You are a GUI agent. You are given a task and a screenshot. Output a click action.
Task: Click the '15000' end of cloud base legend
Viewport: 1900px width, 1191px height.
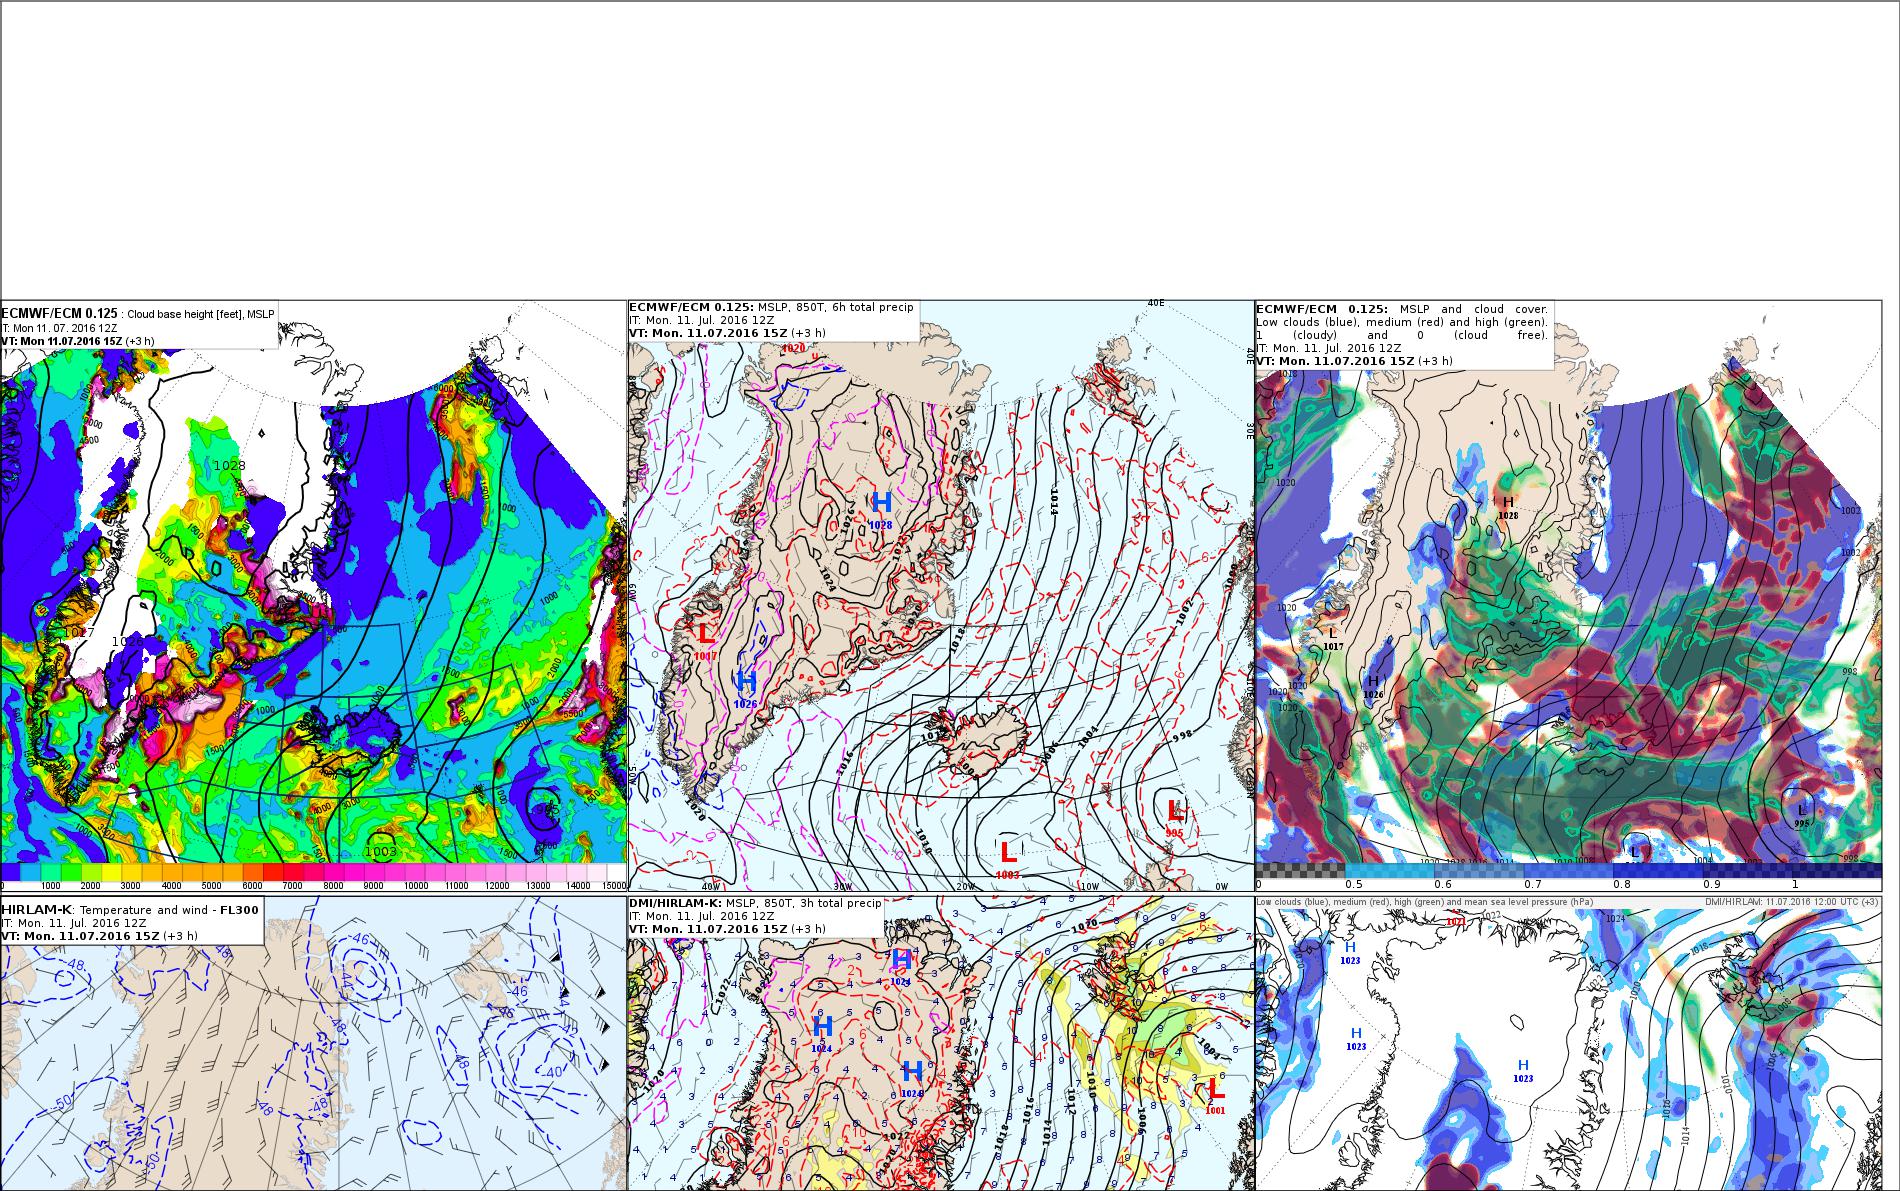[614, 886]
